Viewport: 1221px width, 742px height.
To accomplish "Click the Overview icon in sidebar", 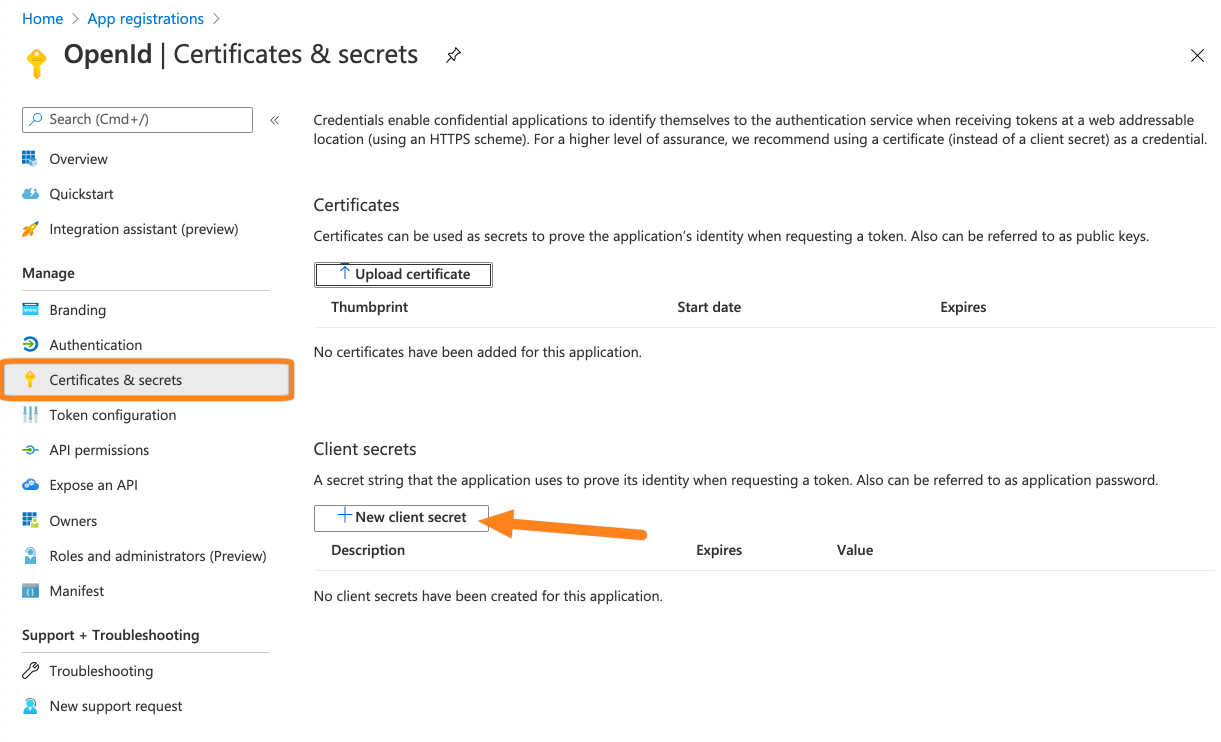I will 30,159.
